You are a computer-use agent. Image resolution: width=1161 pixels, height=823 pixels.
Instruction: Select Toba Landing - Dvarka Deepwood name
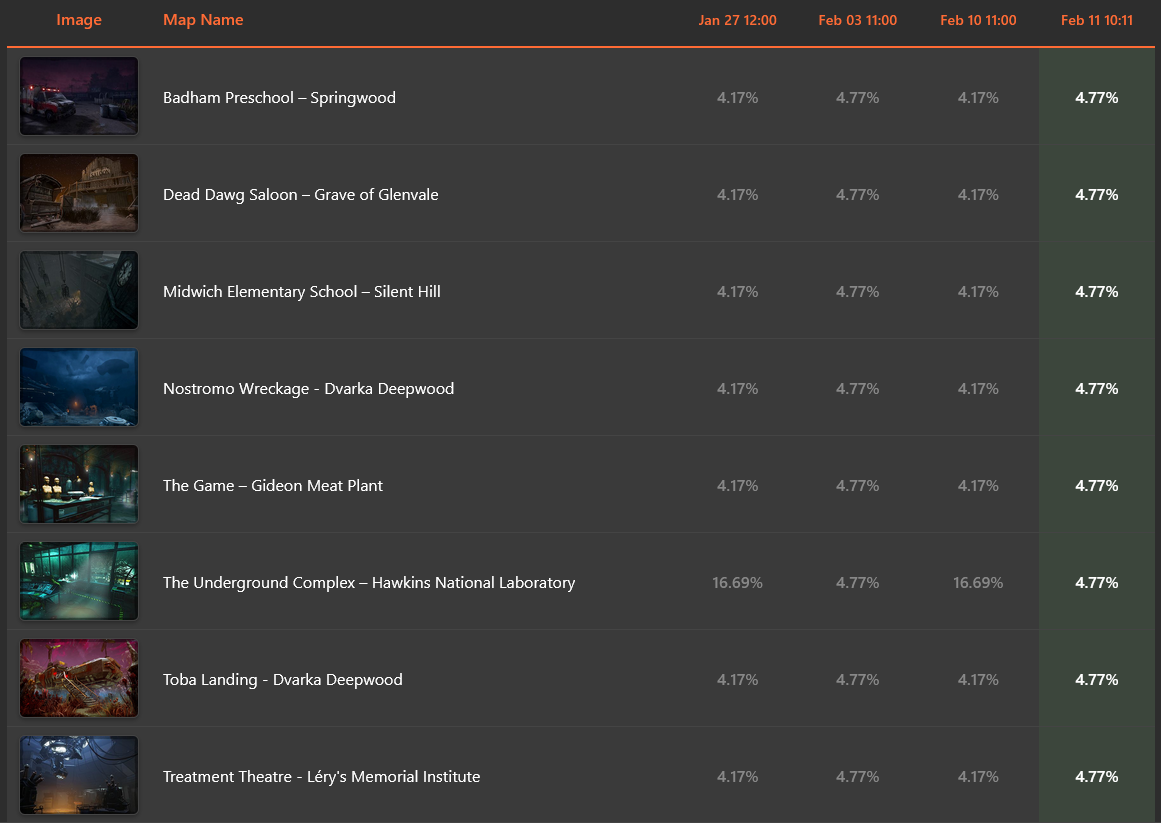[283, 680]
